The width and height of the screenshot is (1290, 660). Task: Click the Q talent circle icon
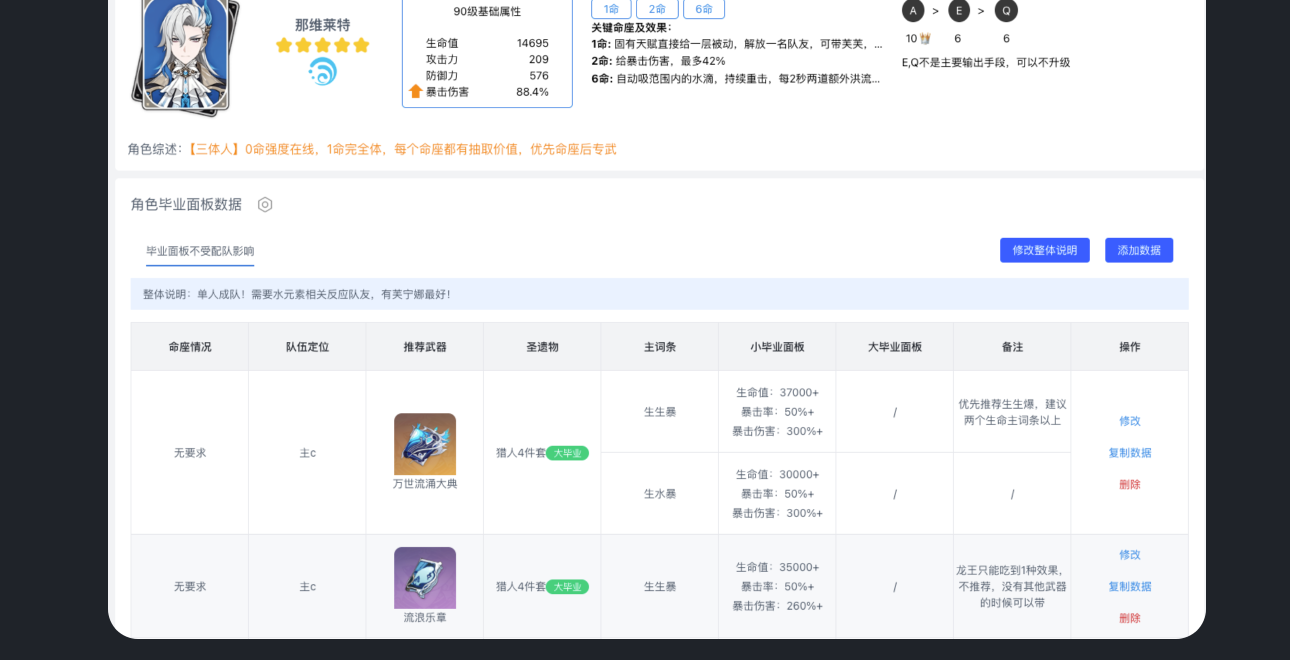pos(1005,11)
